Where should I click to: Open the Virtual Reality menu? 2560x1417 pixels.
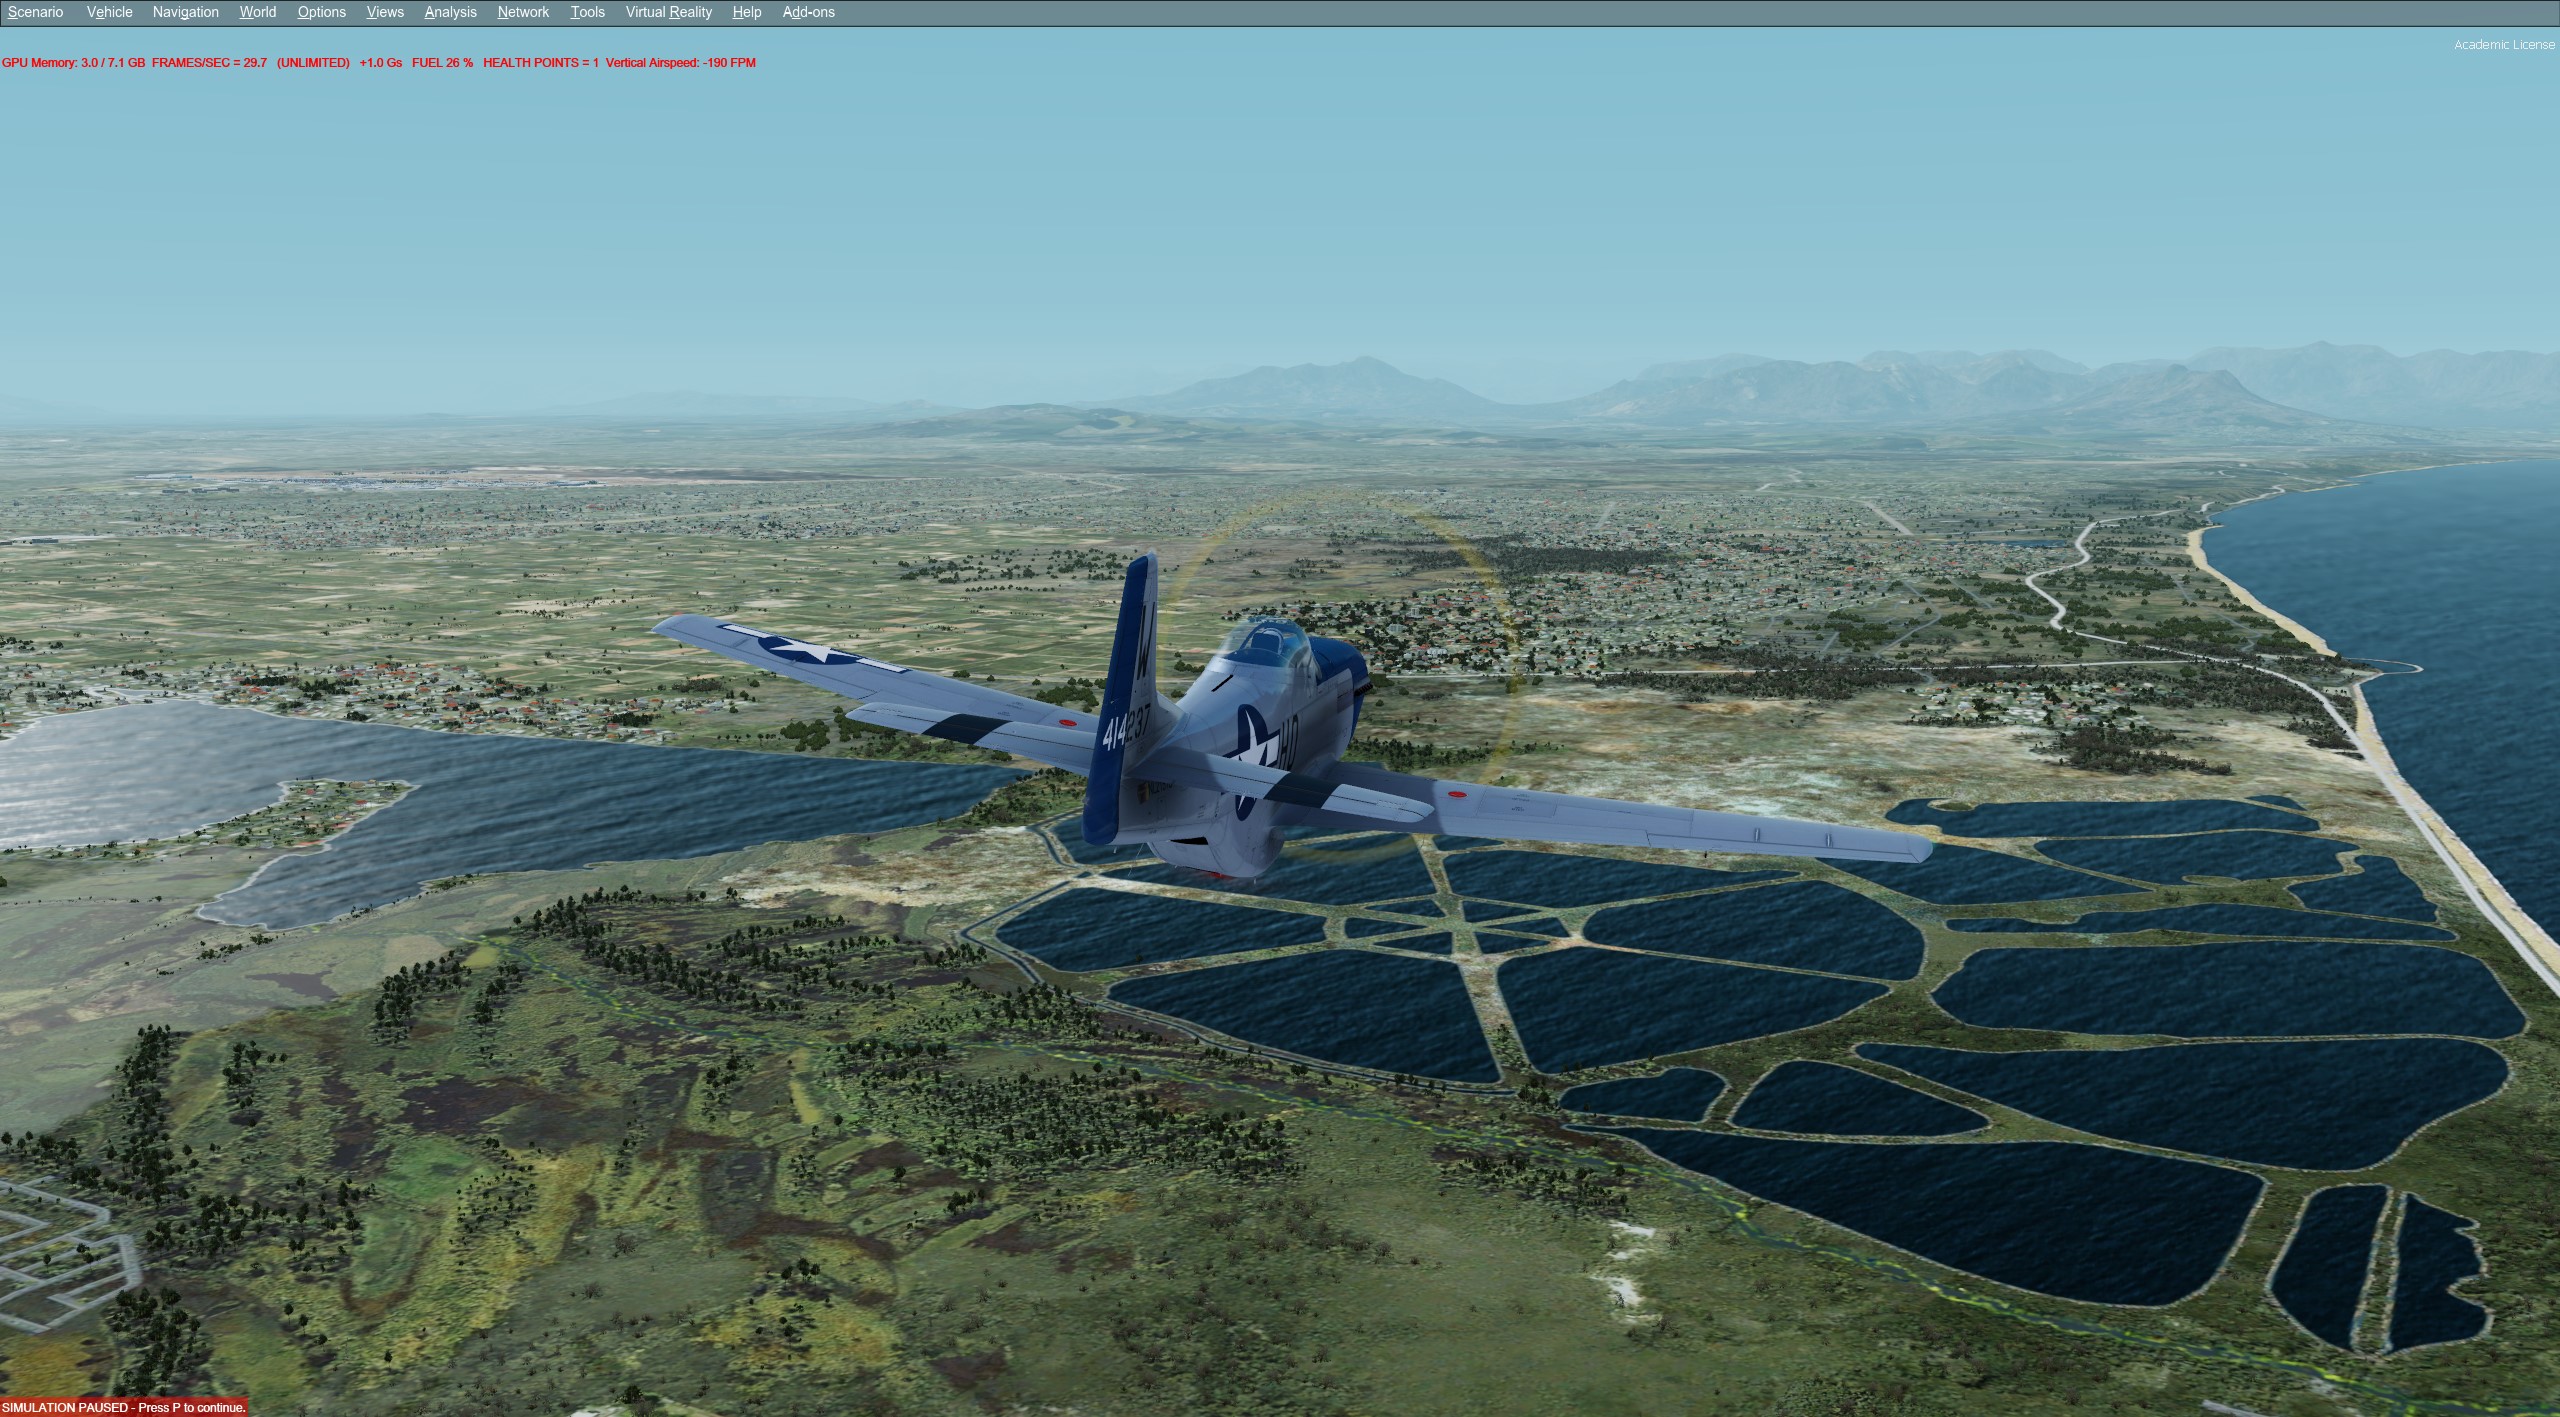[x=668, y=12]
